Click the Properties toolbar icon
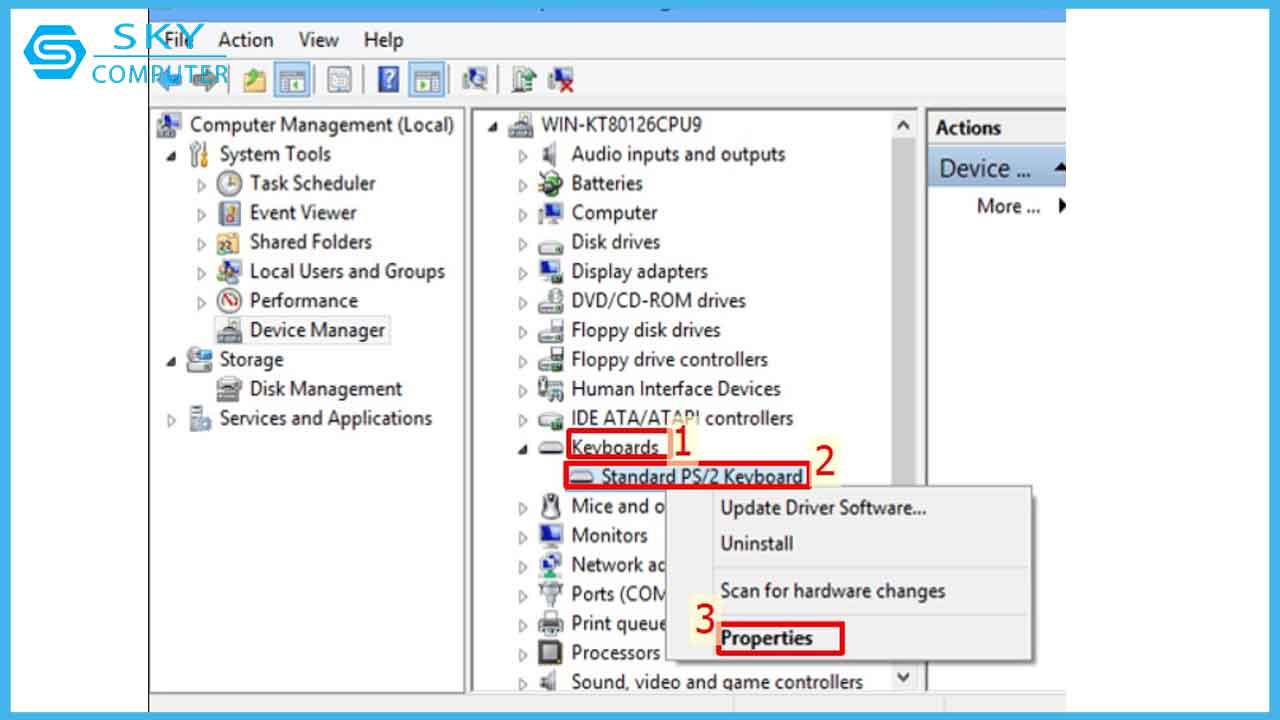 point(339,80)
